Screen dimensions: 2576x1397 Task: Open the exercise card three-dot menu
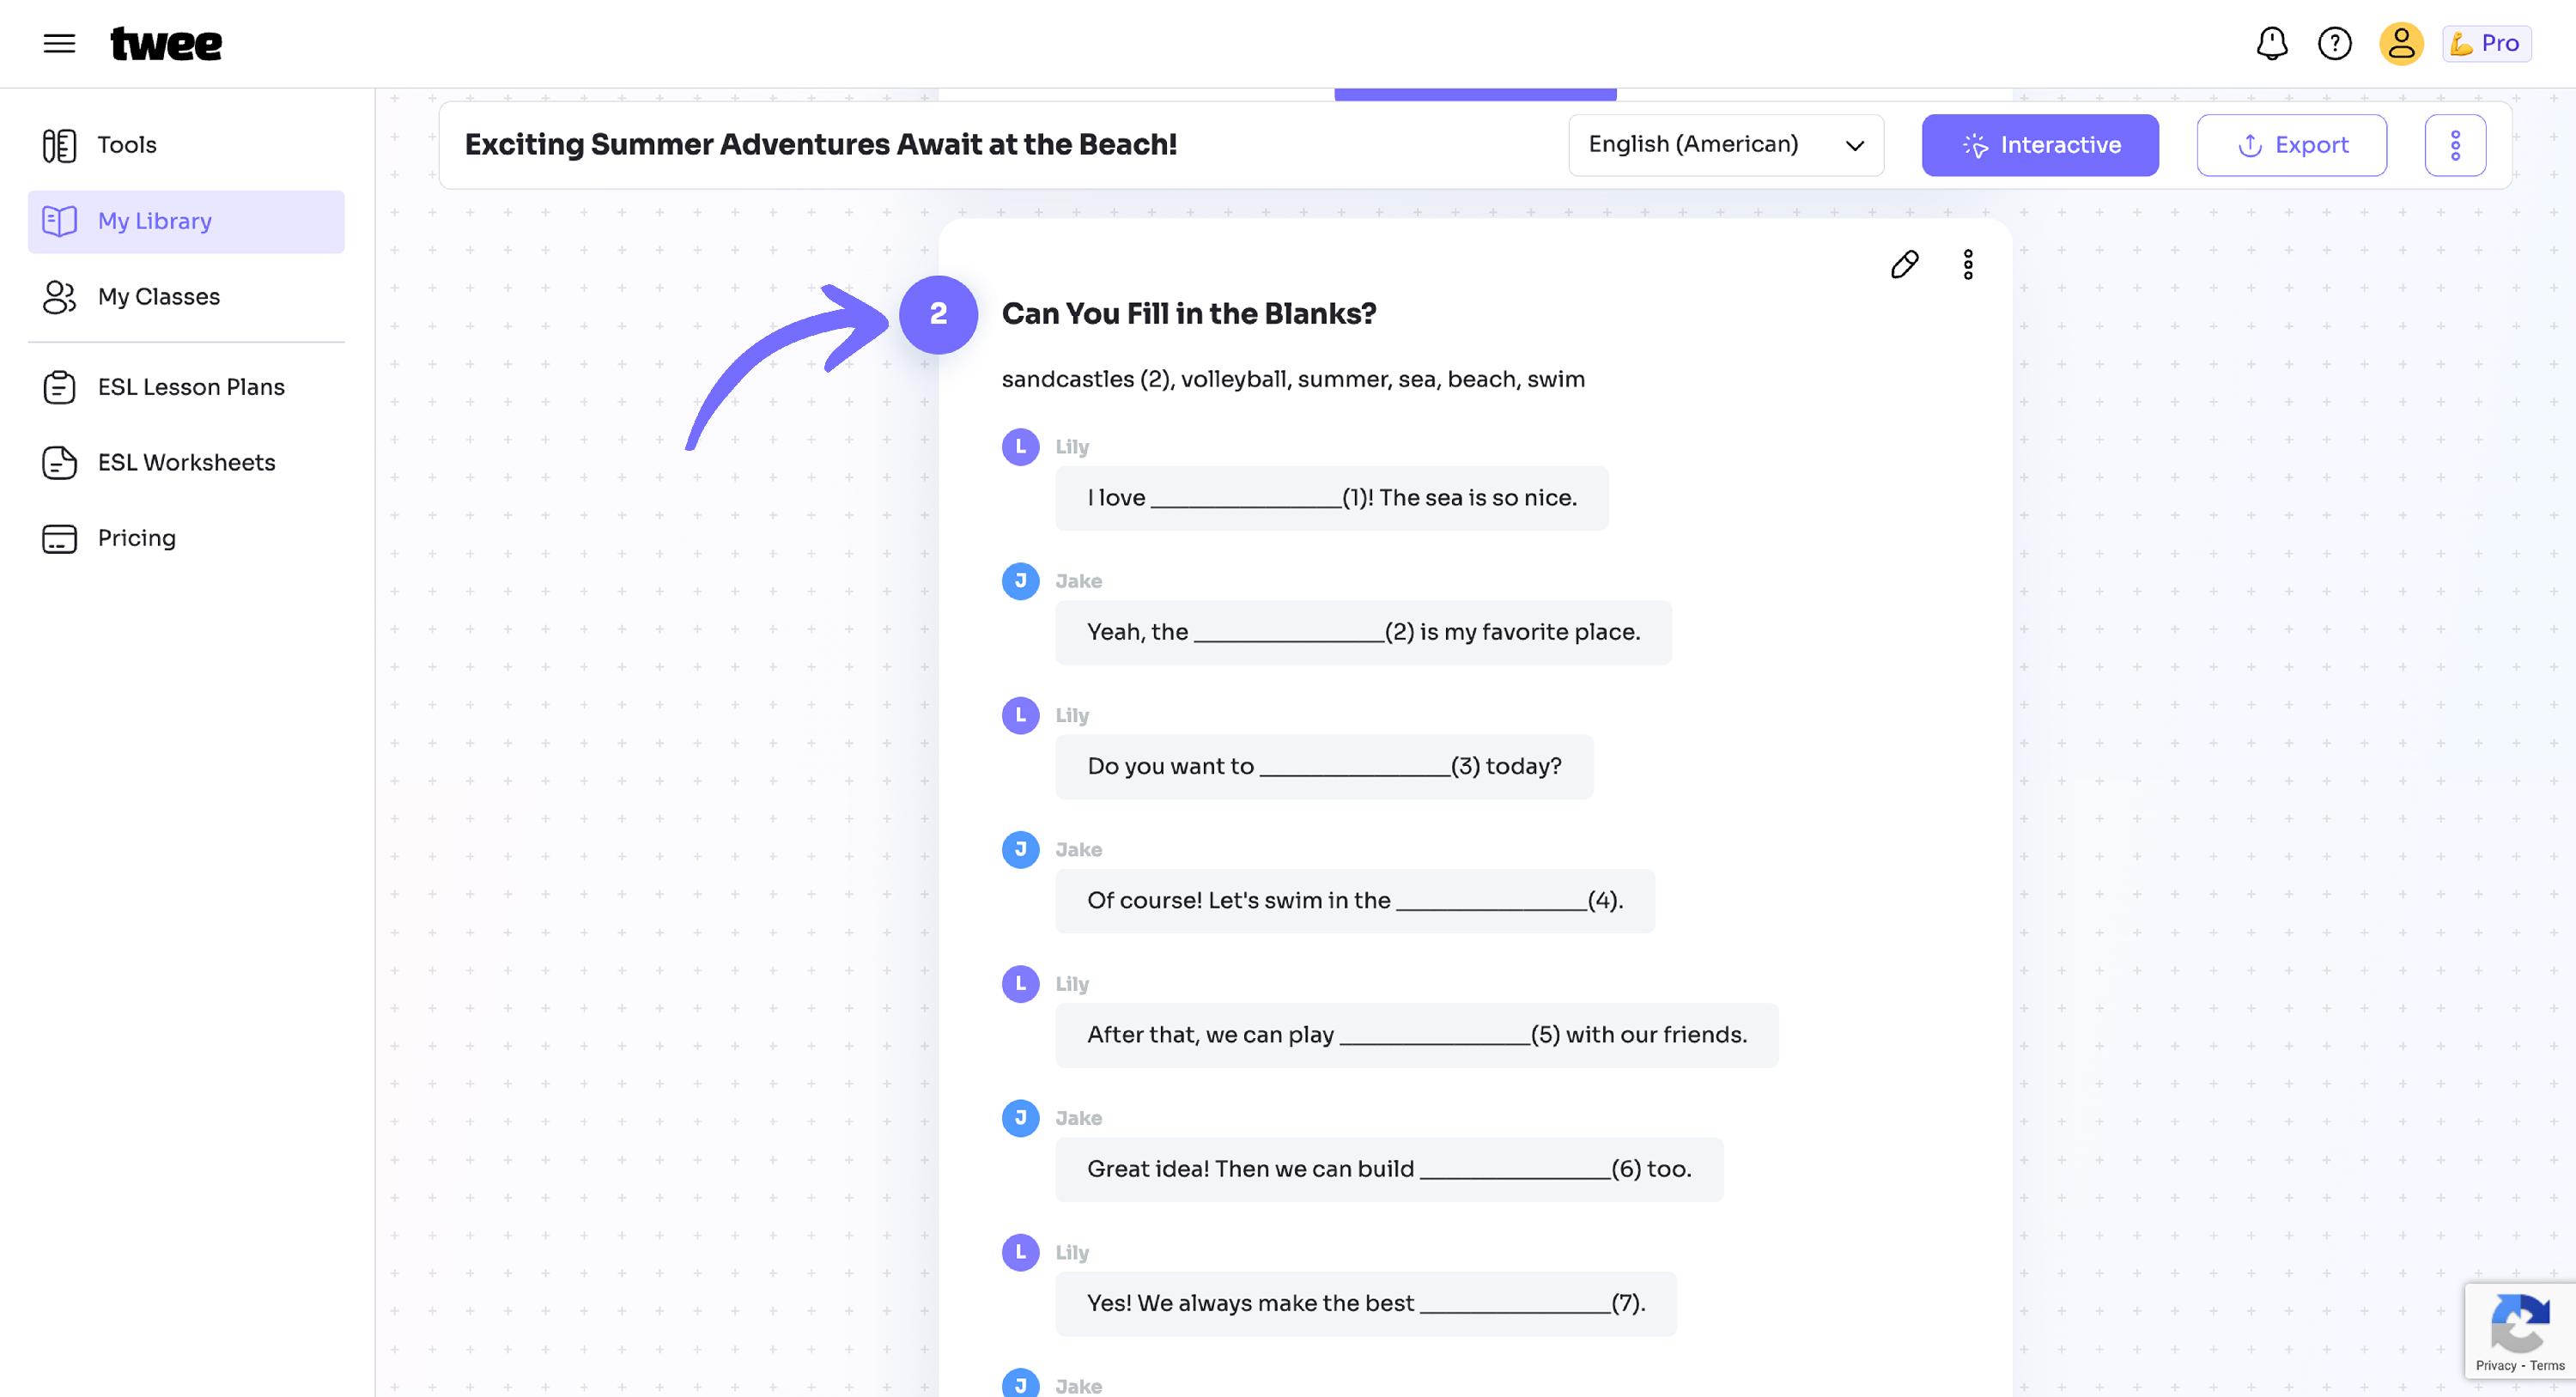(x=1968, y=264)
